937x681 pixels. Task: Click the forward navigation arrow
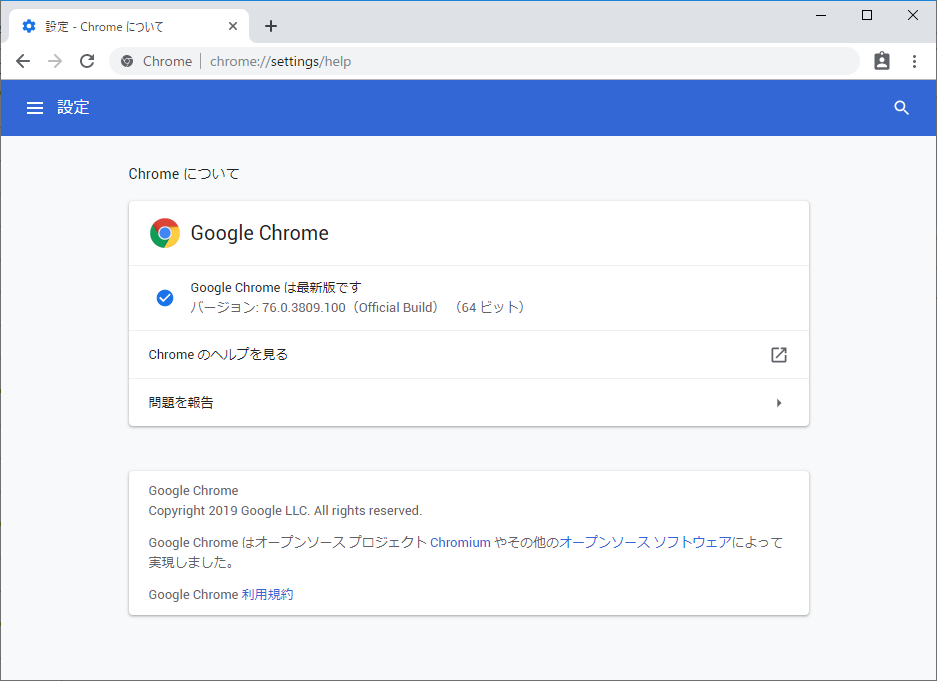coord(54,61)
